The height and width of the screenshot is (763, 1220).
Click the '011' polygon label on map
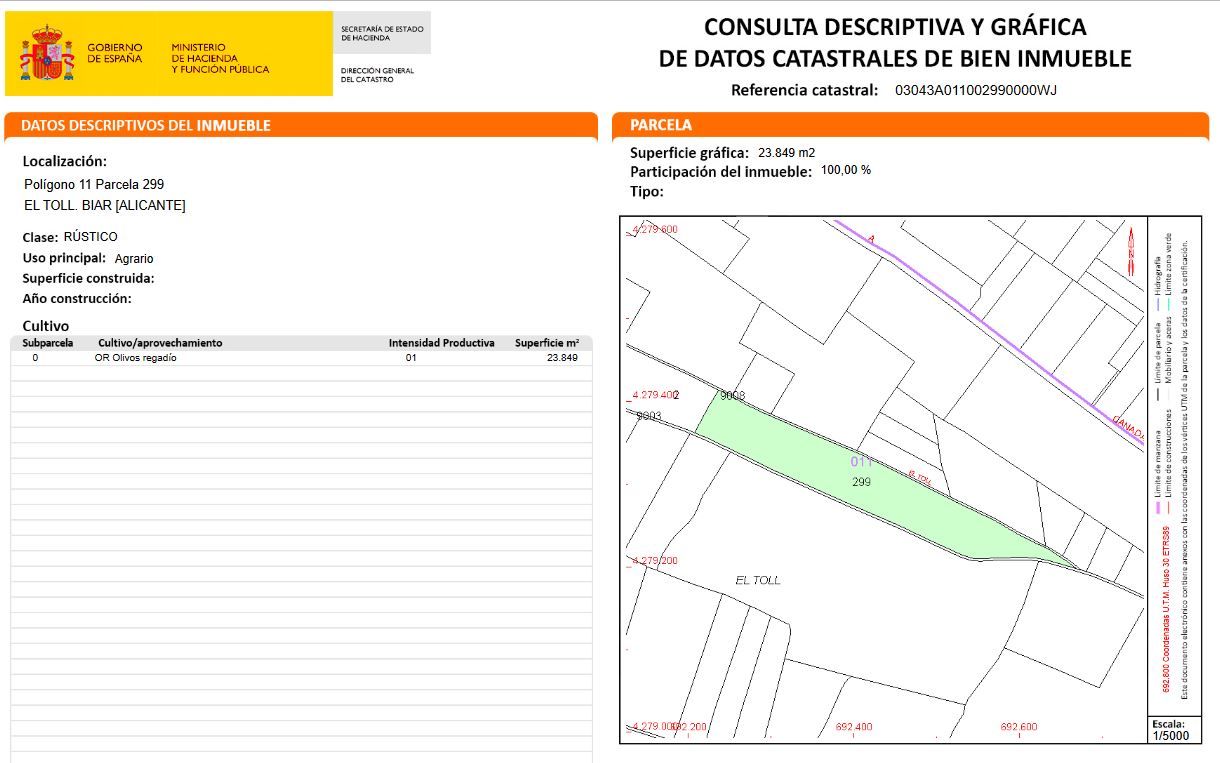click(x=861, y=462)
